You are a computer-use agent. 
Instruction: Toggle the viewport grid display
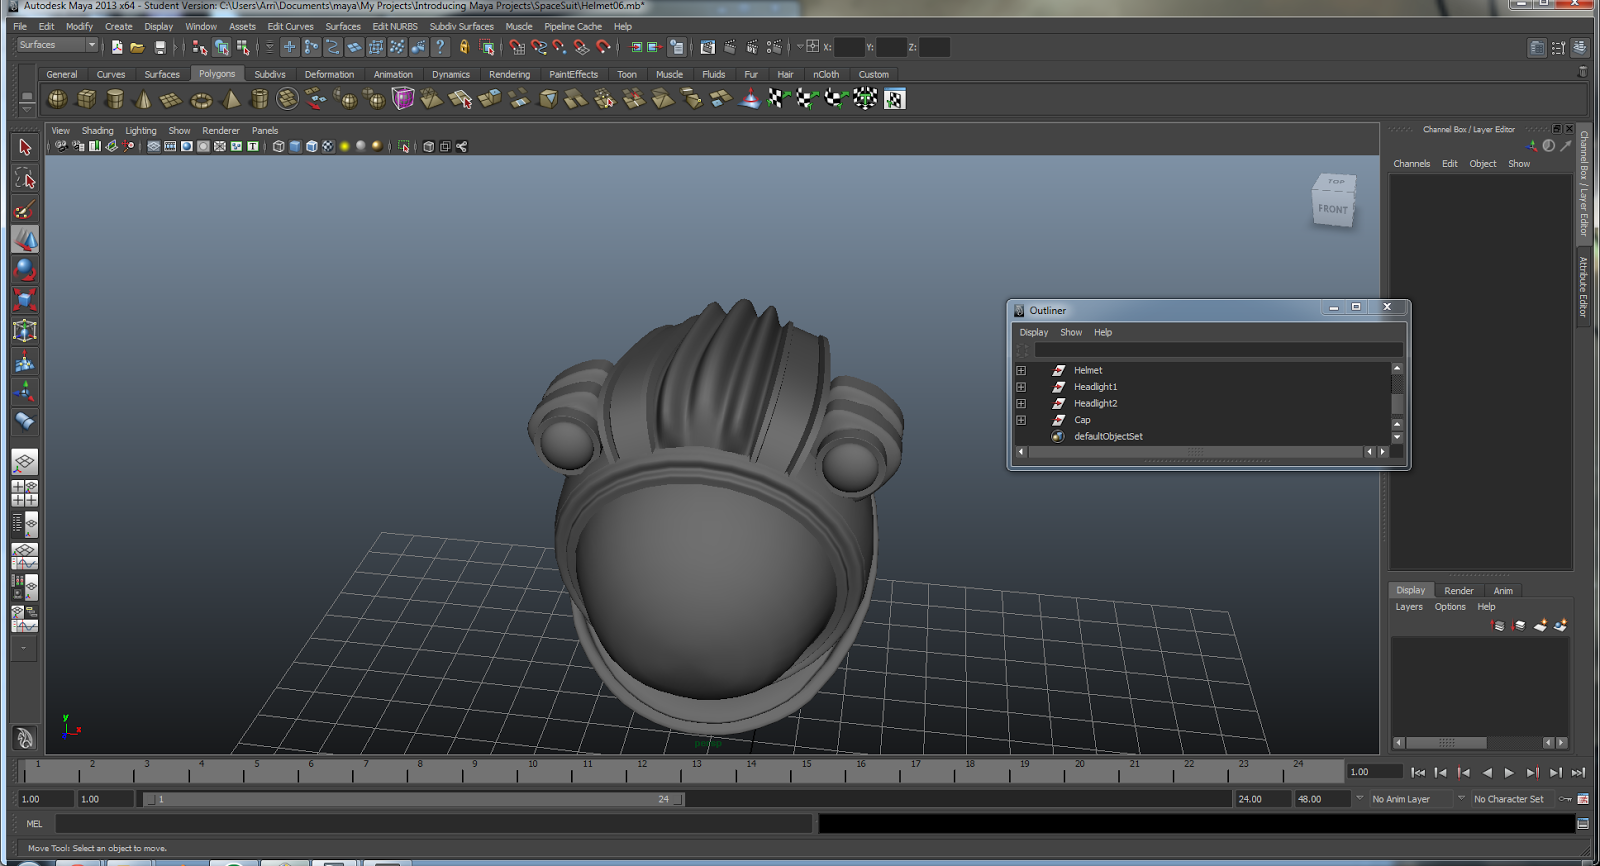(x=154, y=146)
